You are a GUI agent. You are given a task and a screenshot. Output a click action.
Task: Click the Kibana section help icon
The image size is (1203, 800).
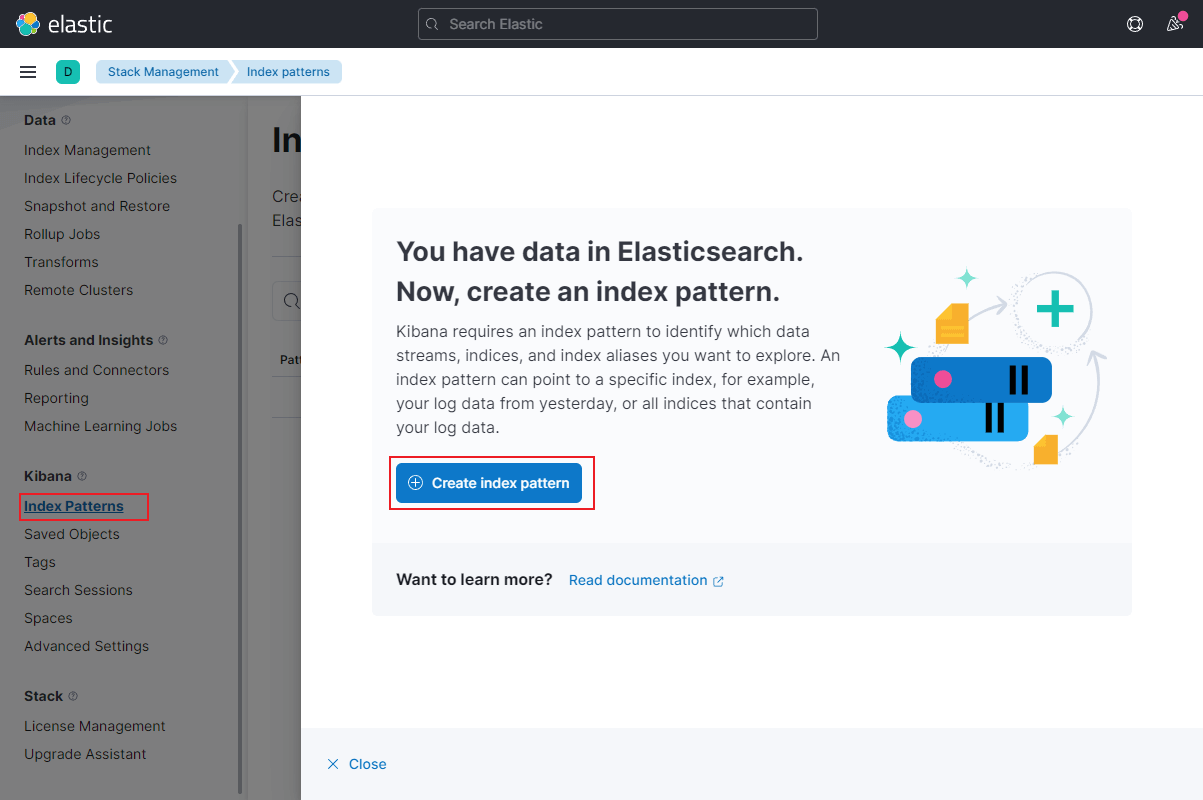point(82,476)
